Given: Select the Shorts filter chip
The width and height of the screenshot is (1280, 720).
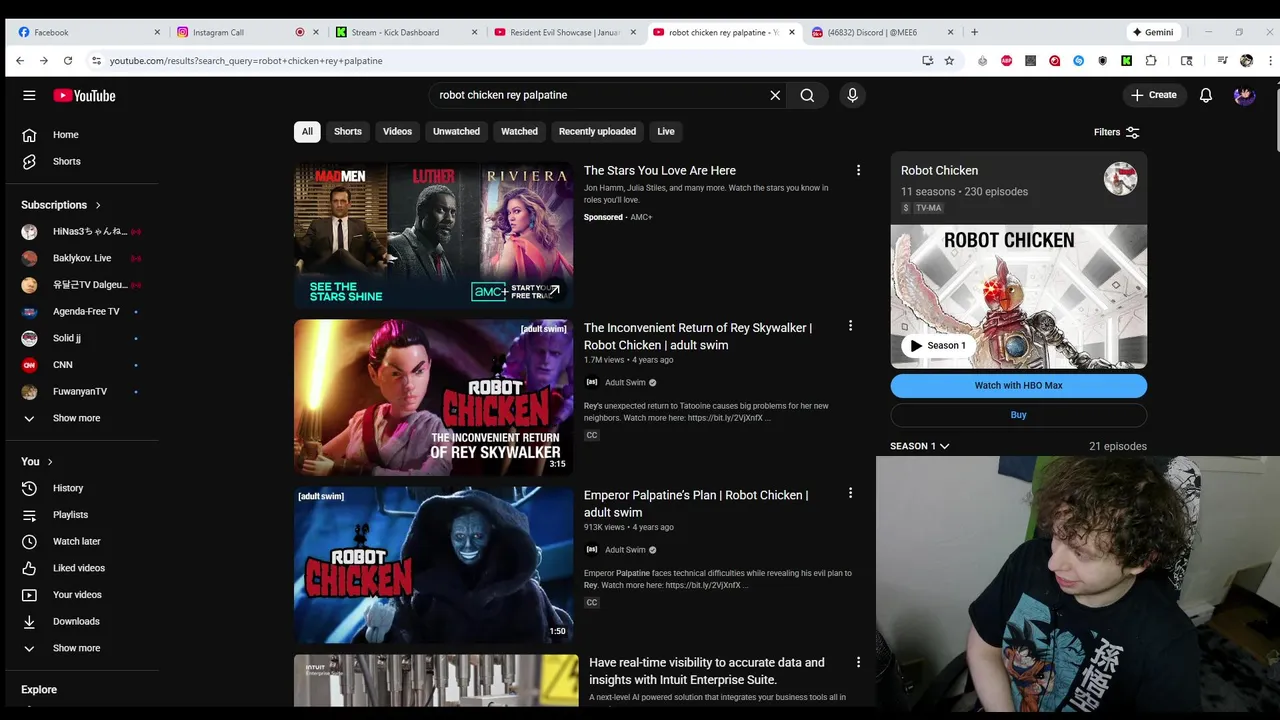Looking at the screenshot, I should 348,132.
